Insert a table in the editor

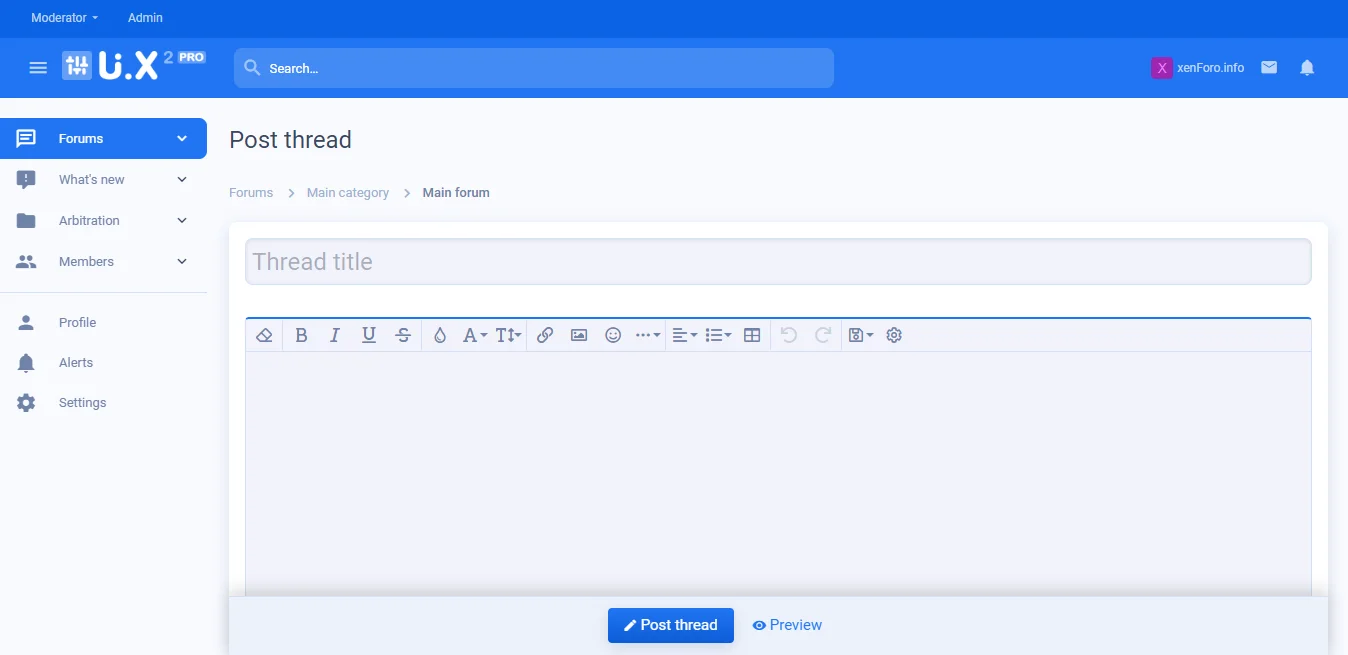coord(752,336)
